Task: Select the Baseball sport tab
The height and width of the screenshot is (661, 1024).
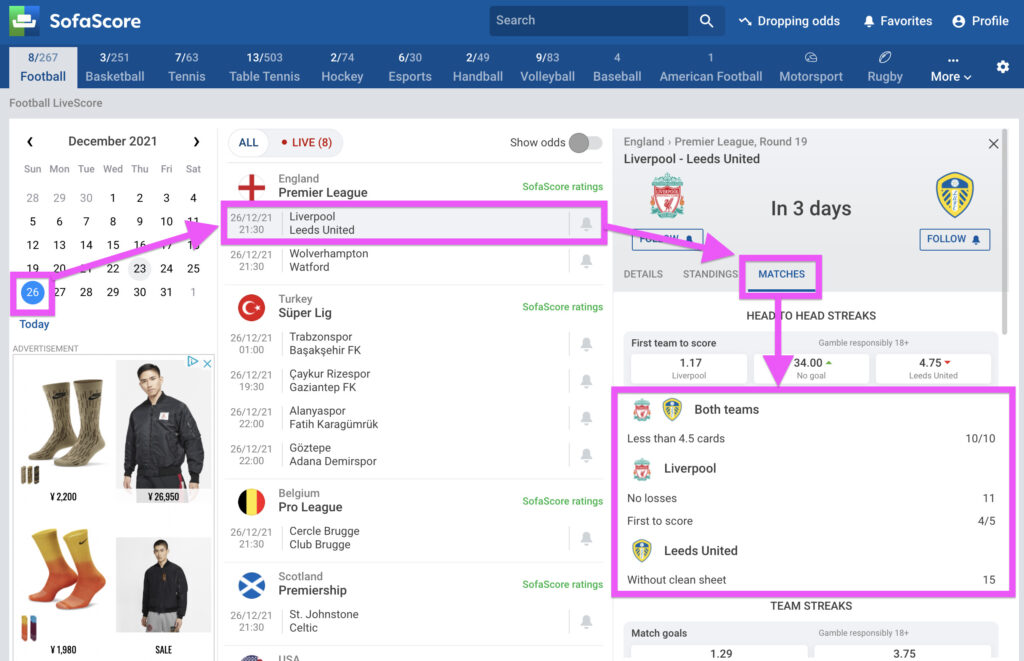Action: click(617, 67)
